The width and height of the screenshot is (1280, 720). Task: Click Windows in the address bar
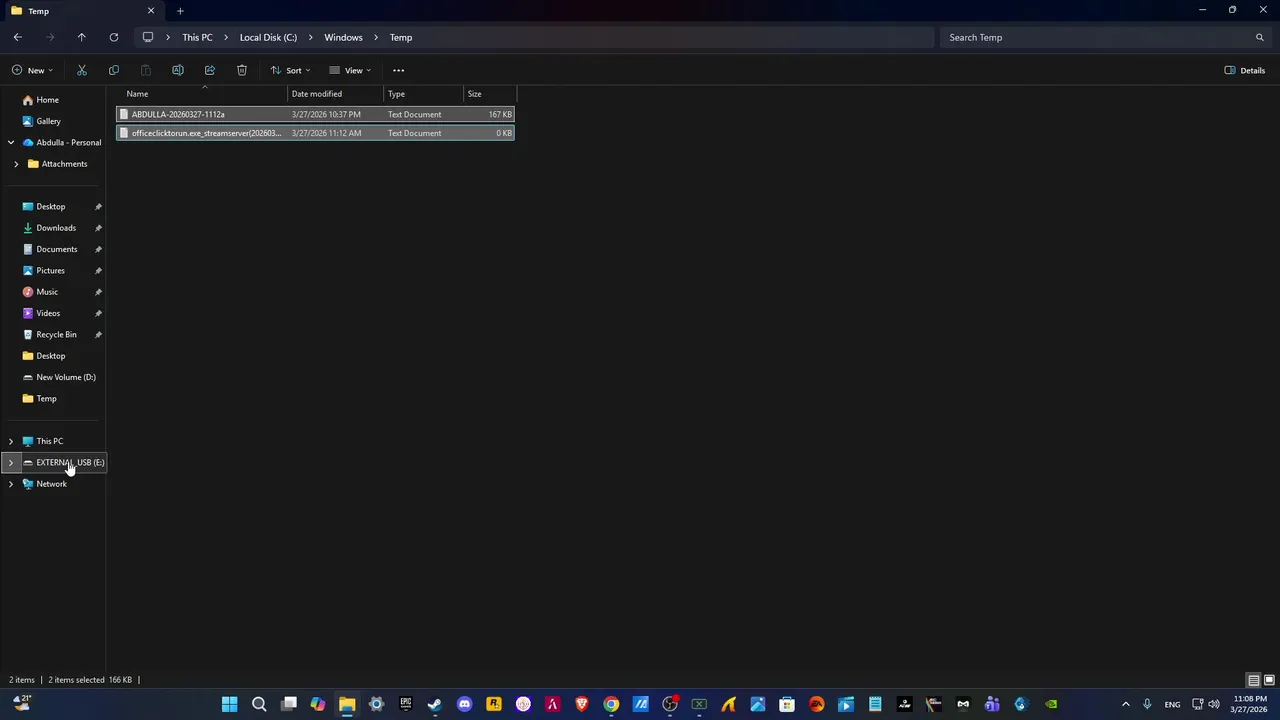point(343,37)
